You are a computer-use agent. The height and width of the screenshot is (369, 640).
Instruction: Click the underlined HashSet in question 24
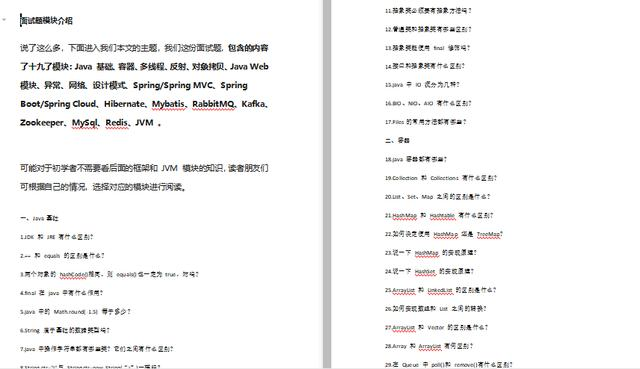(x=425, y=271)
